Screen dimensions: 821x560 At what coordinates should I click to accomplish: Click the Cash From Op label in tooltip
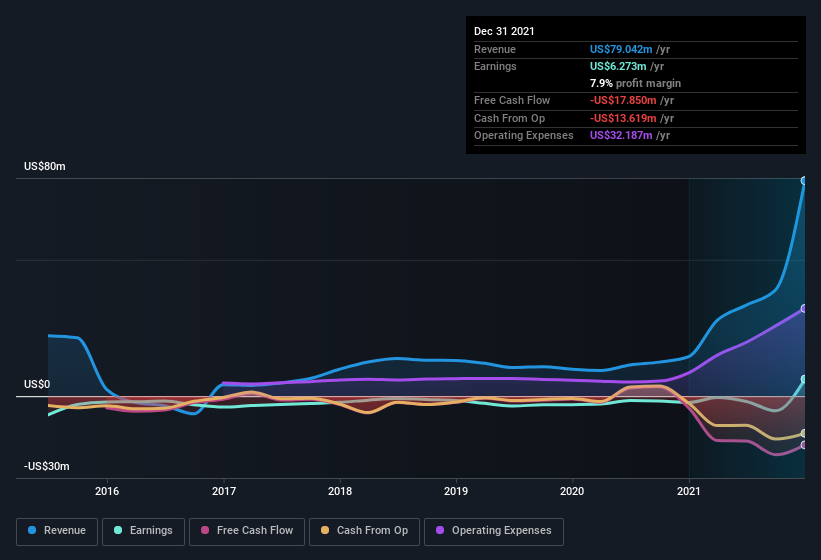pyautogui.click(x=509, y=118)
